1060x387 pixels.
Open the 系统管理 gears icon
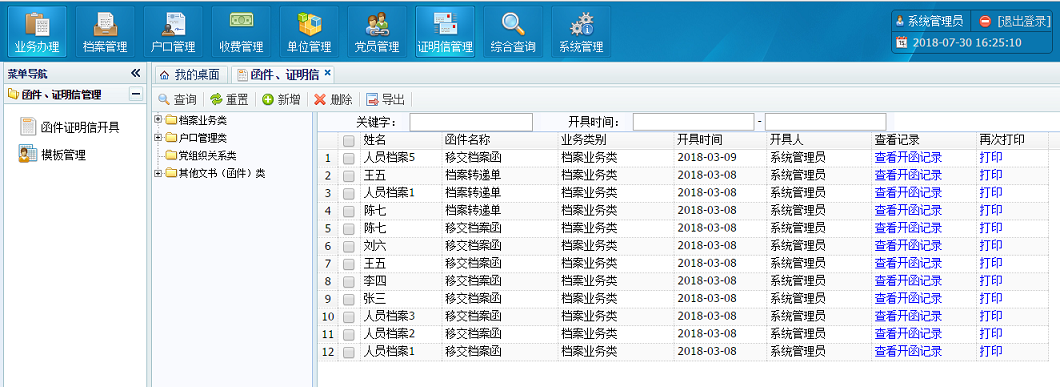click(x=581, y=24)
